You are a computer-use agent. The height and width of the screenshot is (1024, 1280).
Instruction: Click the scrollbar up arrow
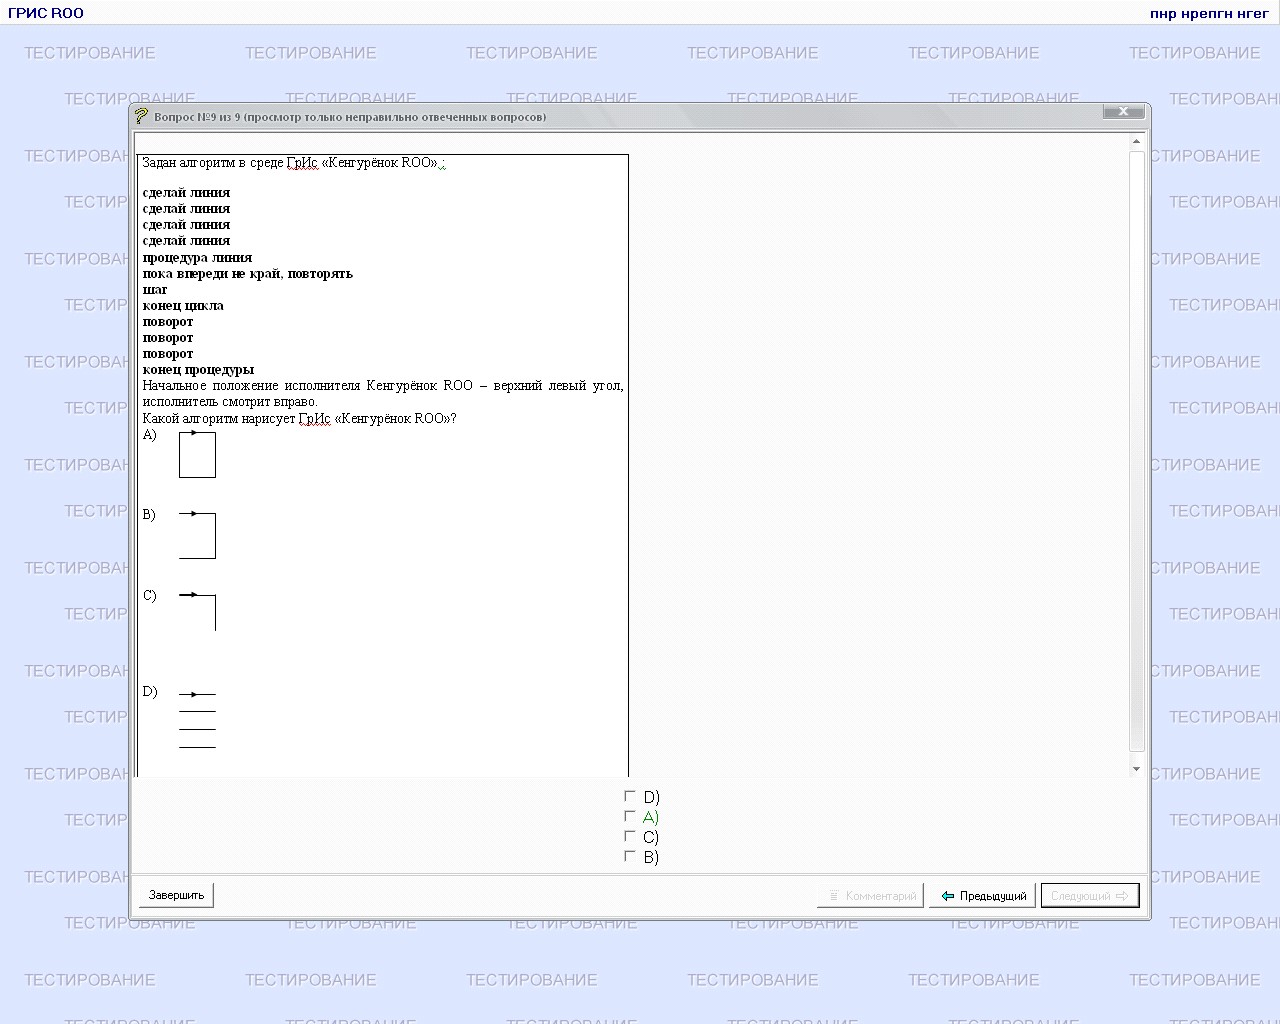coord(1136,142)
